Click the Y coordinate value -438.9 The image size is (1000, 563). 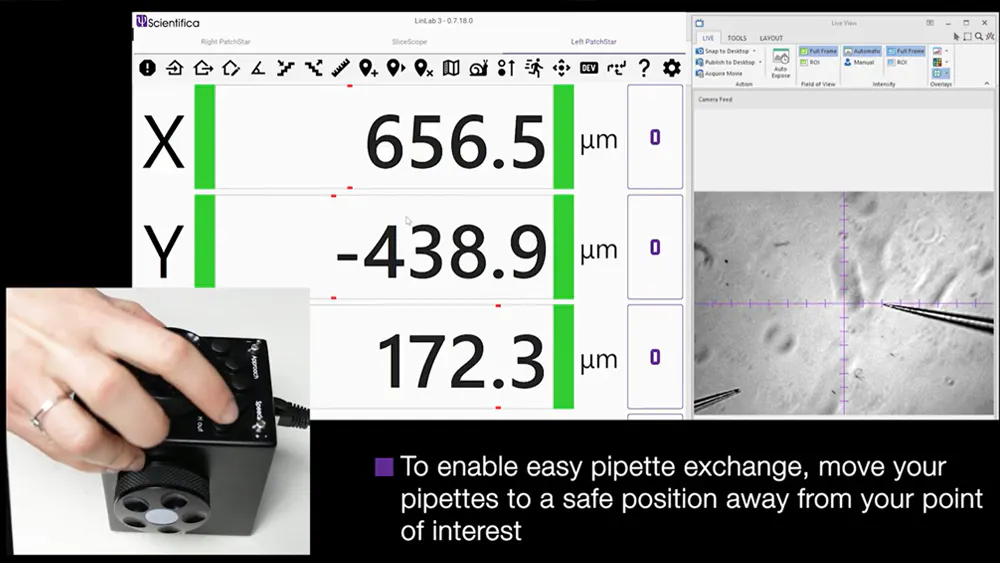click(x=441, y=250)
